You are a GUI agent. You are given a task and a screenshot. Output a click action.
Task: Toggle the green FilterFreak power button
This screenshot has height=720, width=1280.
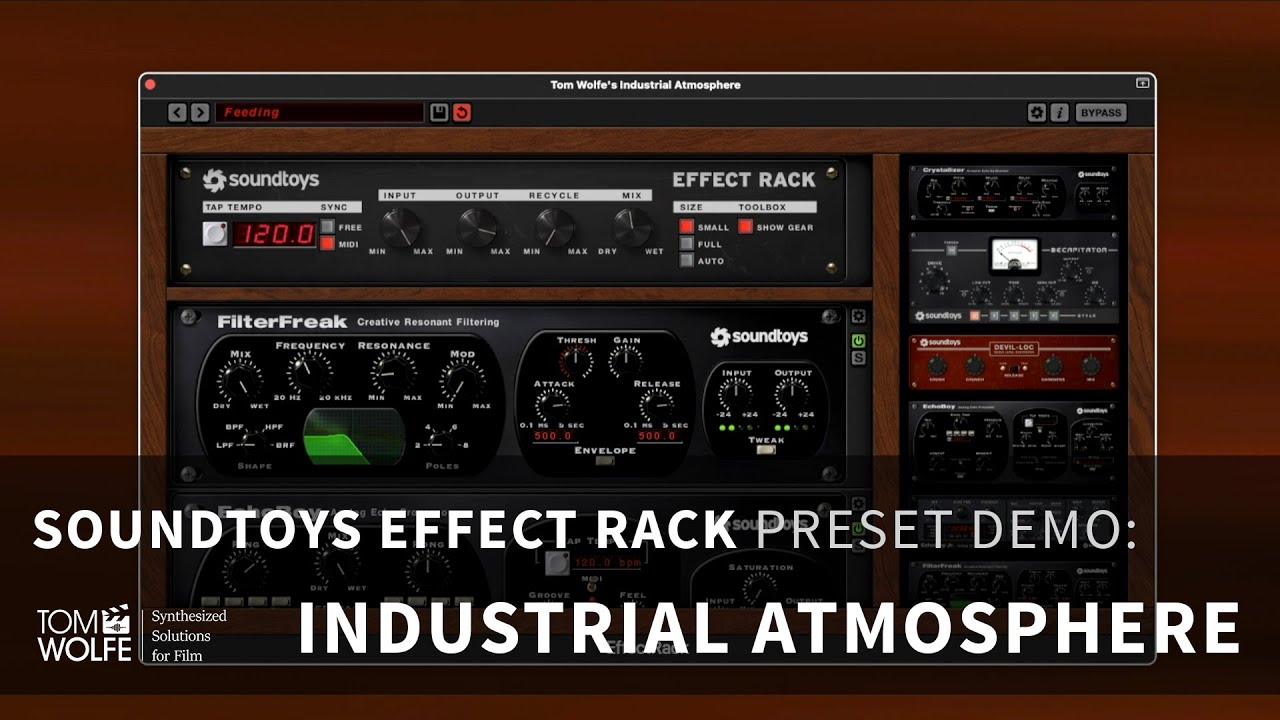[858, 341]
